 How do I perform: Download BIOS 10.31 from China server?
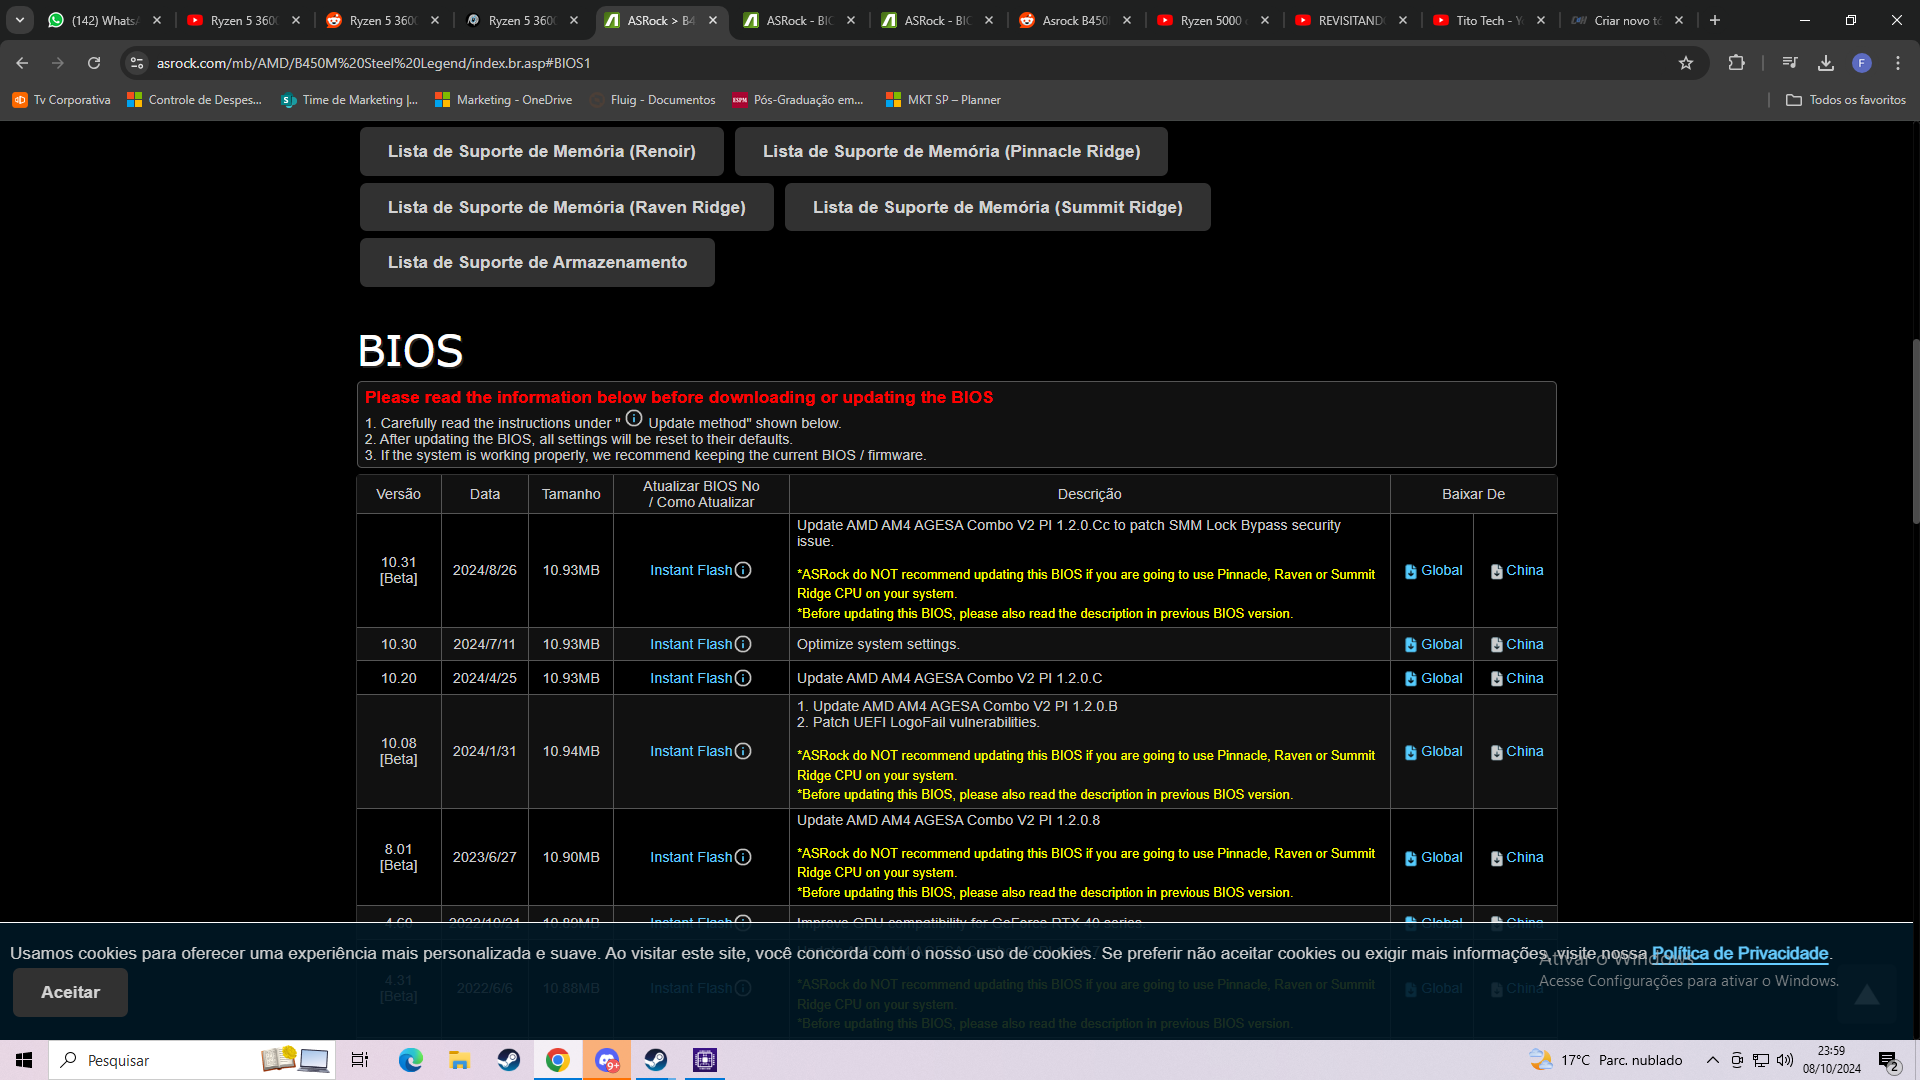point(1517,571)
